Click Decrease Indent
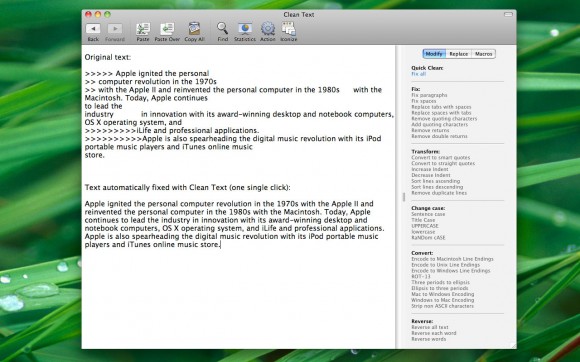The width and height of the screenshot is (580, 362). (431, 175)
